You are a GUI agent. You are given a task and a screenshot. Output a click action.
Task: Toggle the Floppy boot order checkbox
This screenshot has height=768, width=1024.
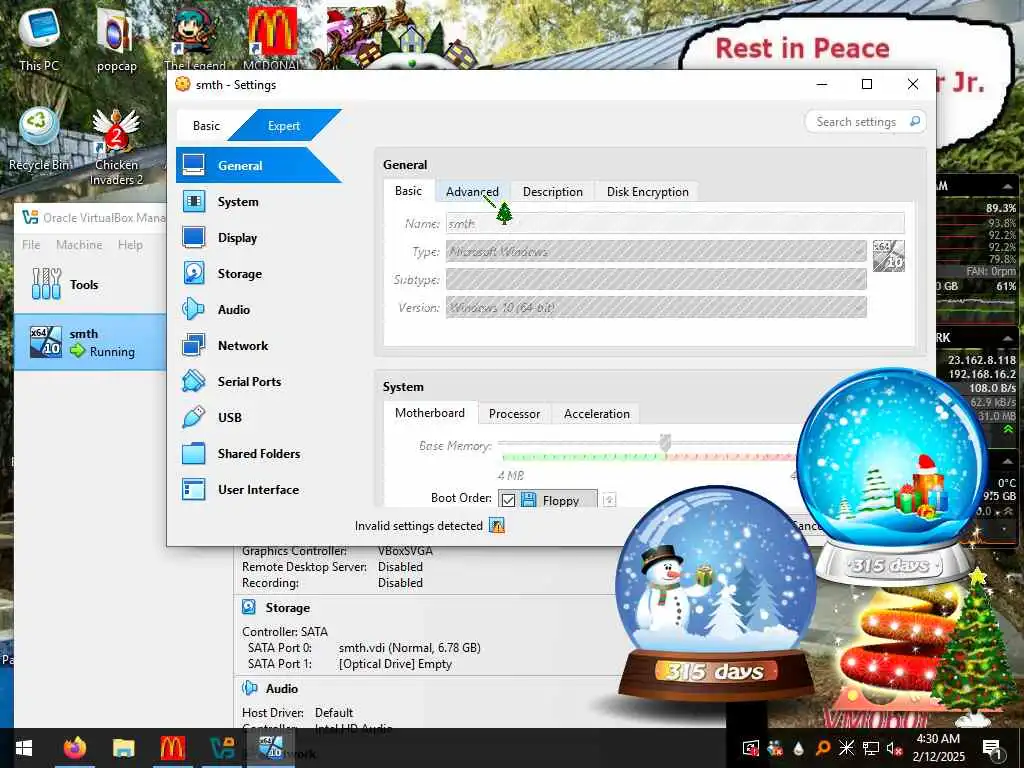pyautogui.click(x=508, y=500)
